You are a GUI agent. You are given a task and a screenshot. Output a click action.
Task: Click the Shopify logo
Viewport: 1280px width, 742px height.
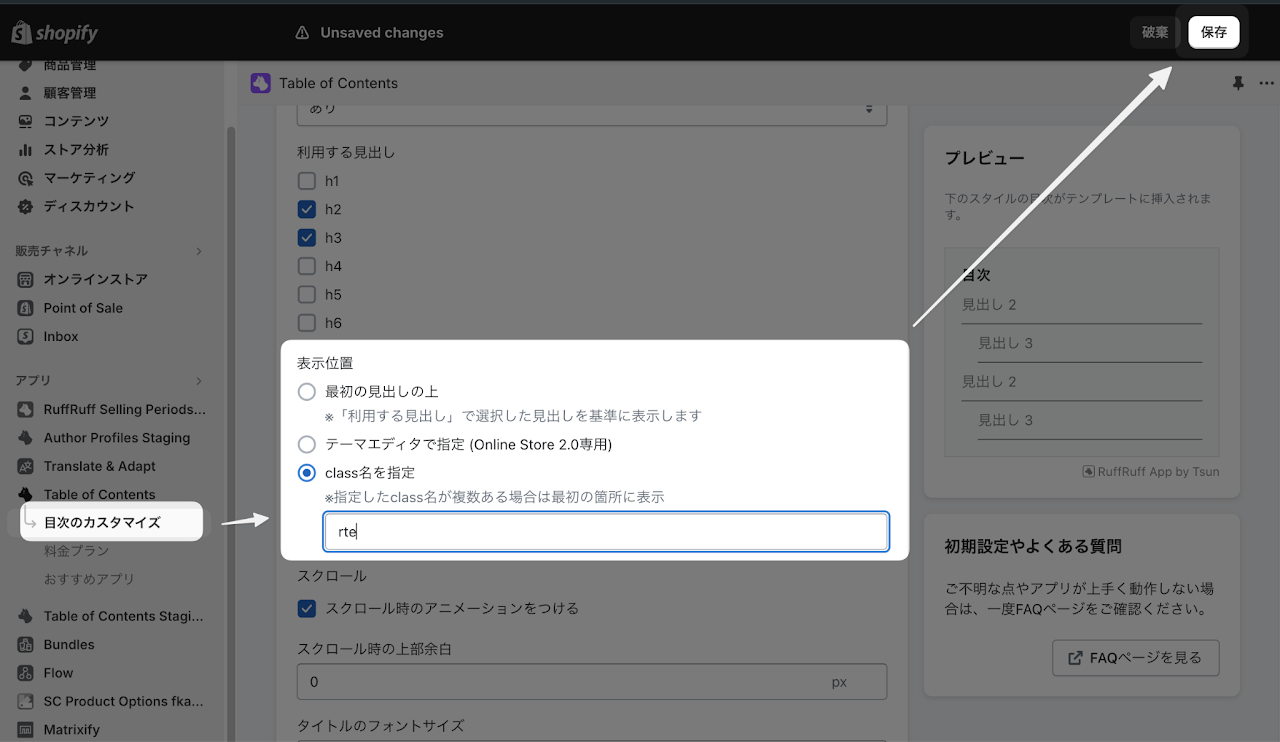click(x=55, y=33)
